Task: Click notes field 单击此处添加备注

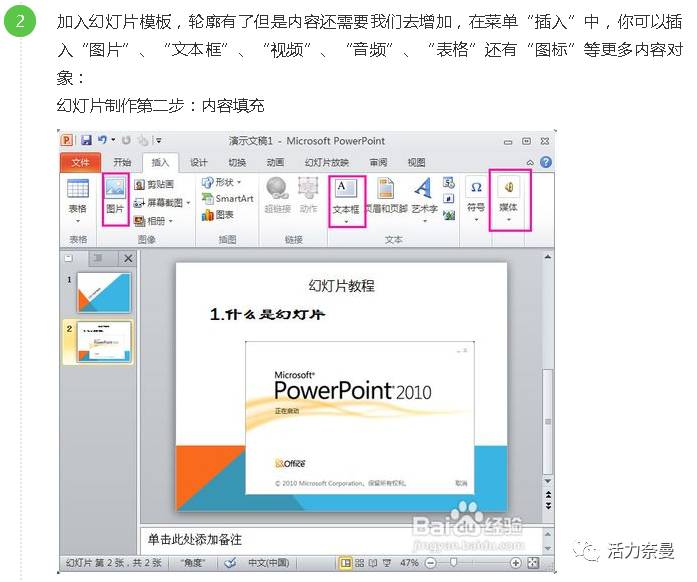Action: (195, 540)
